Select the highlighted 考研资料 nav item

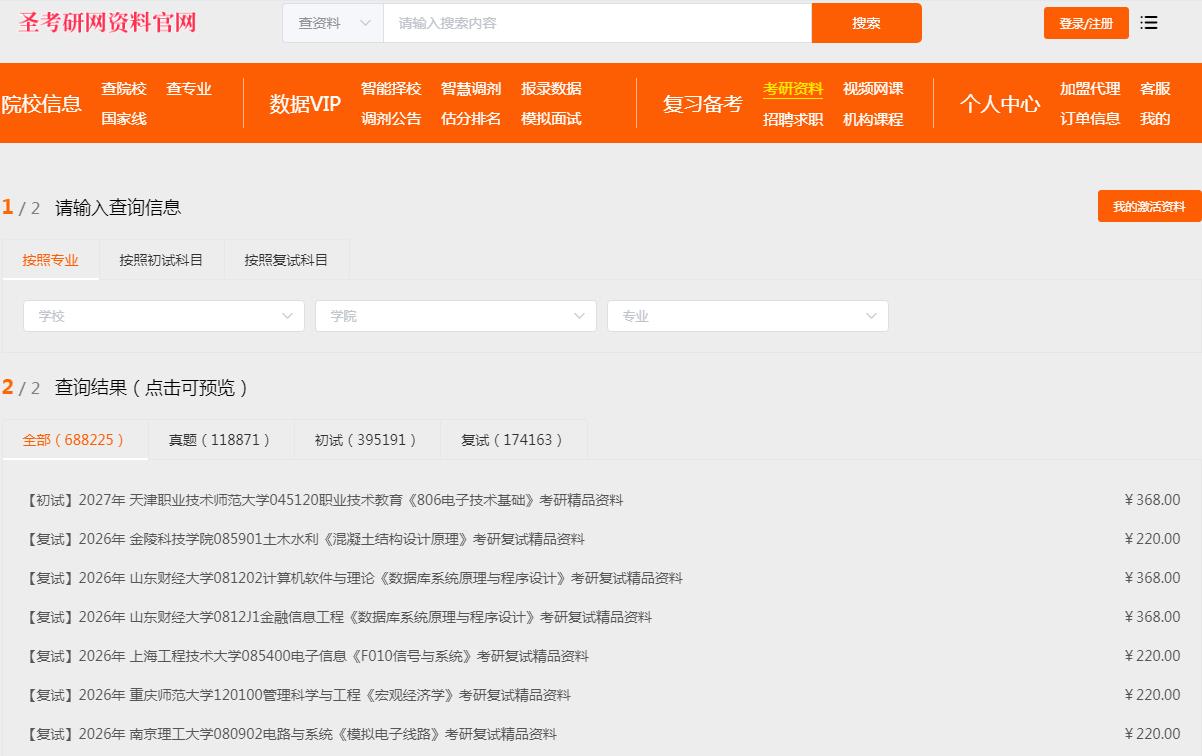793,88
